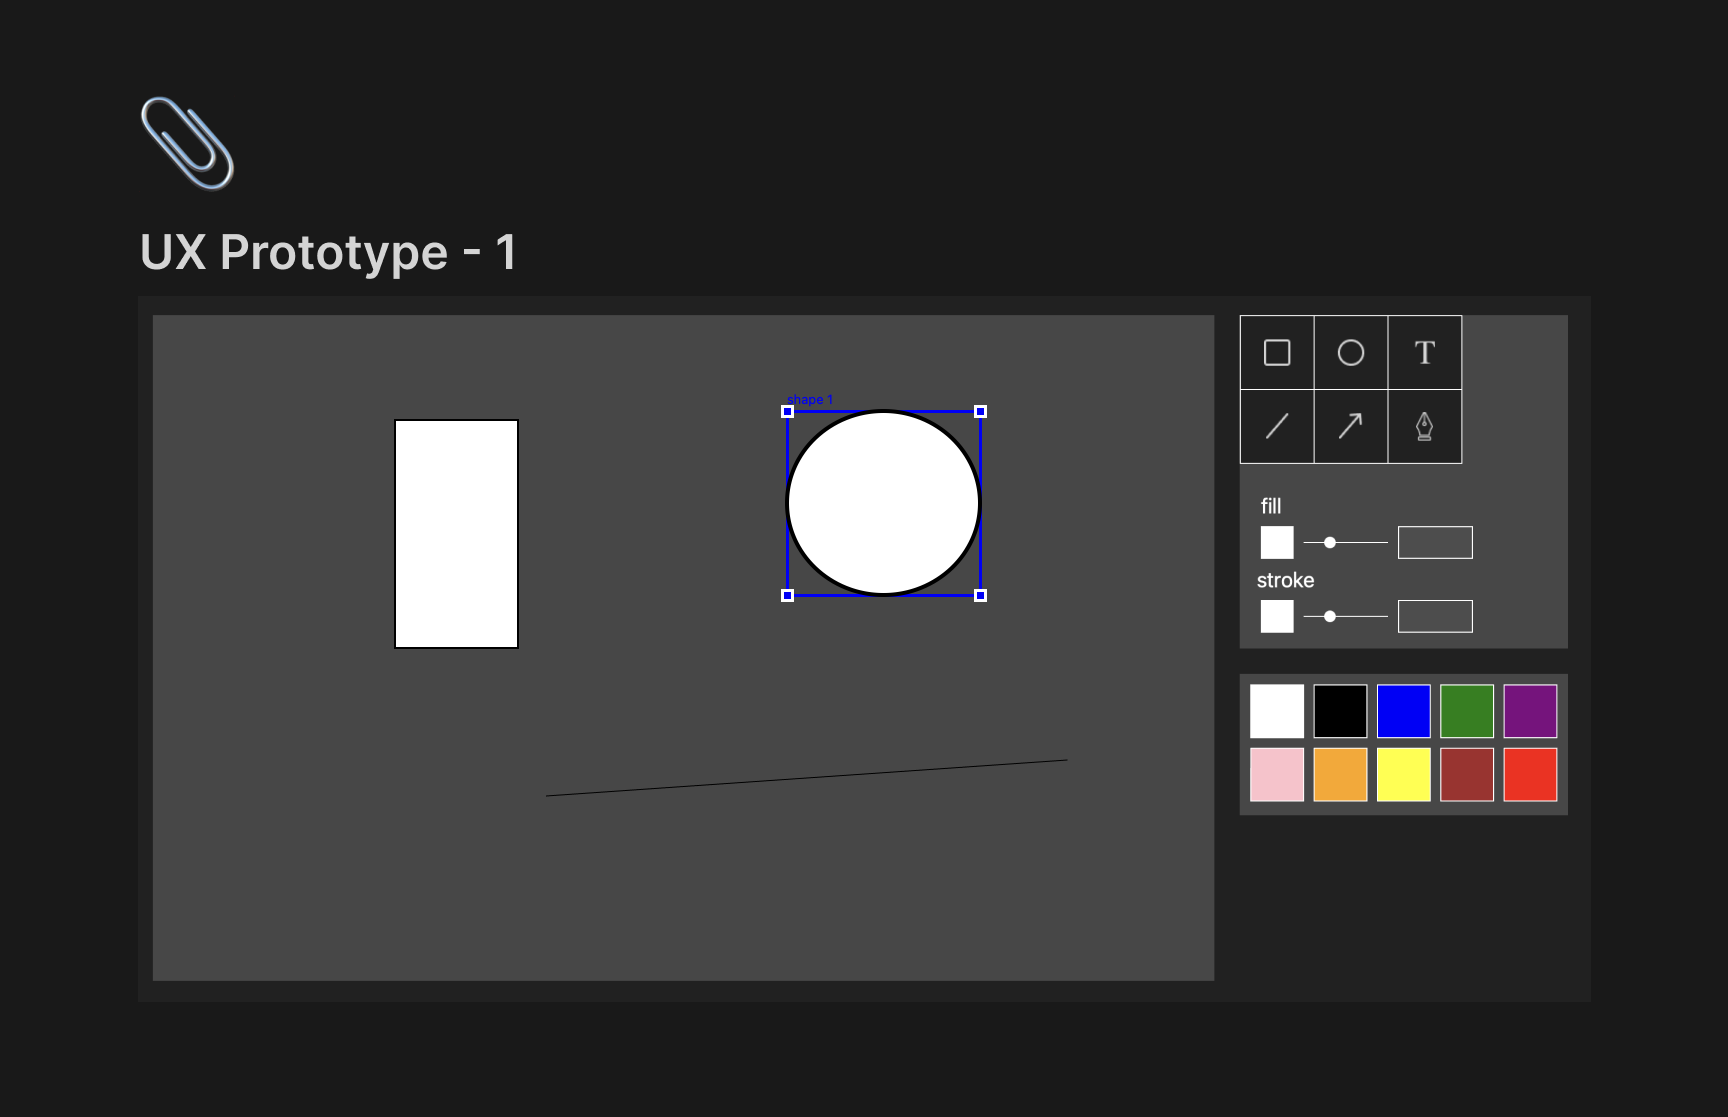Click the top-right selection handle of the circle
The height and width of the screenshot is (1117, 1728).
point(981,412)
